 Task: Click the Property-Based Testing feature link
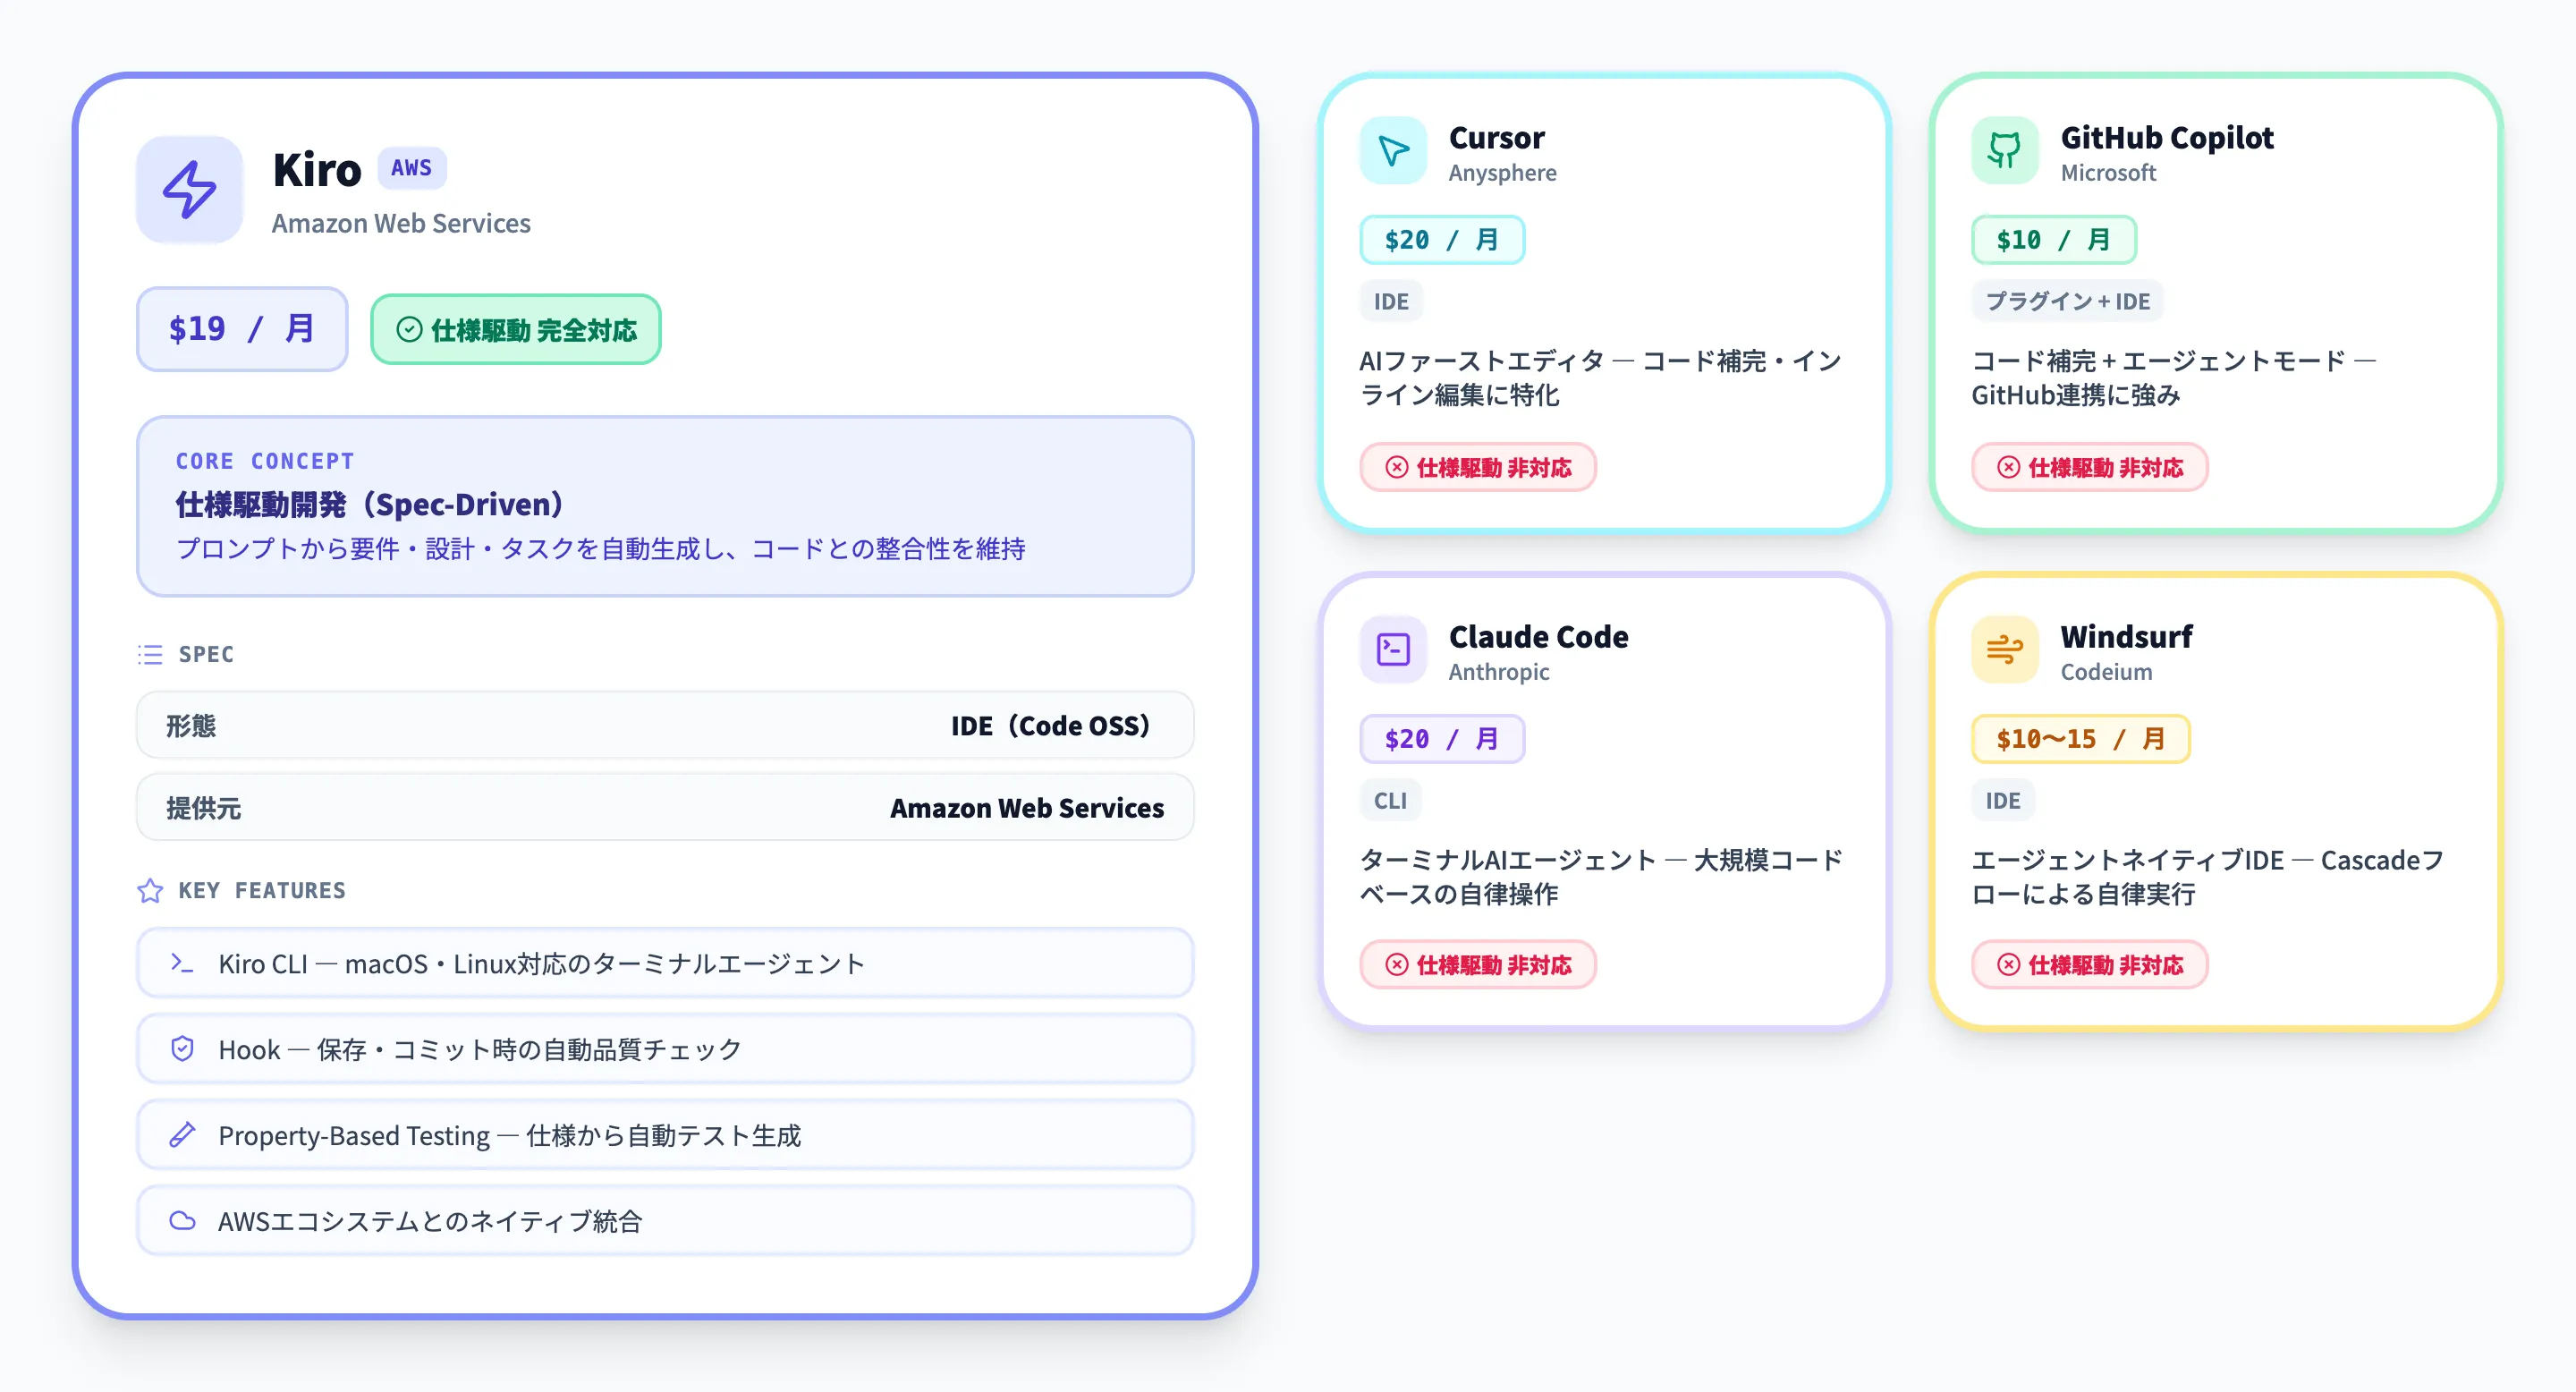(x=665, y=1135)
